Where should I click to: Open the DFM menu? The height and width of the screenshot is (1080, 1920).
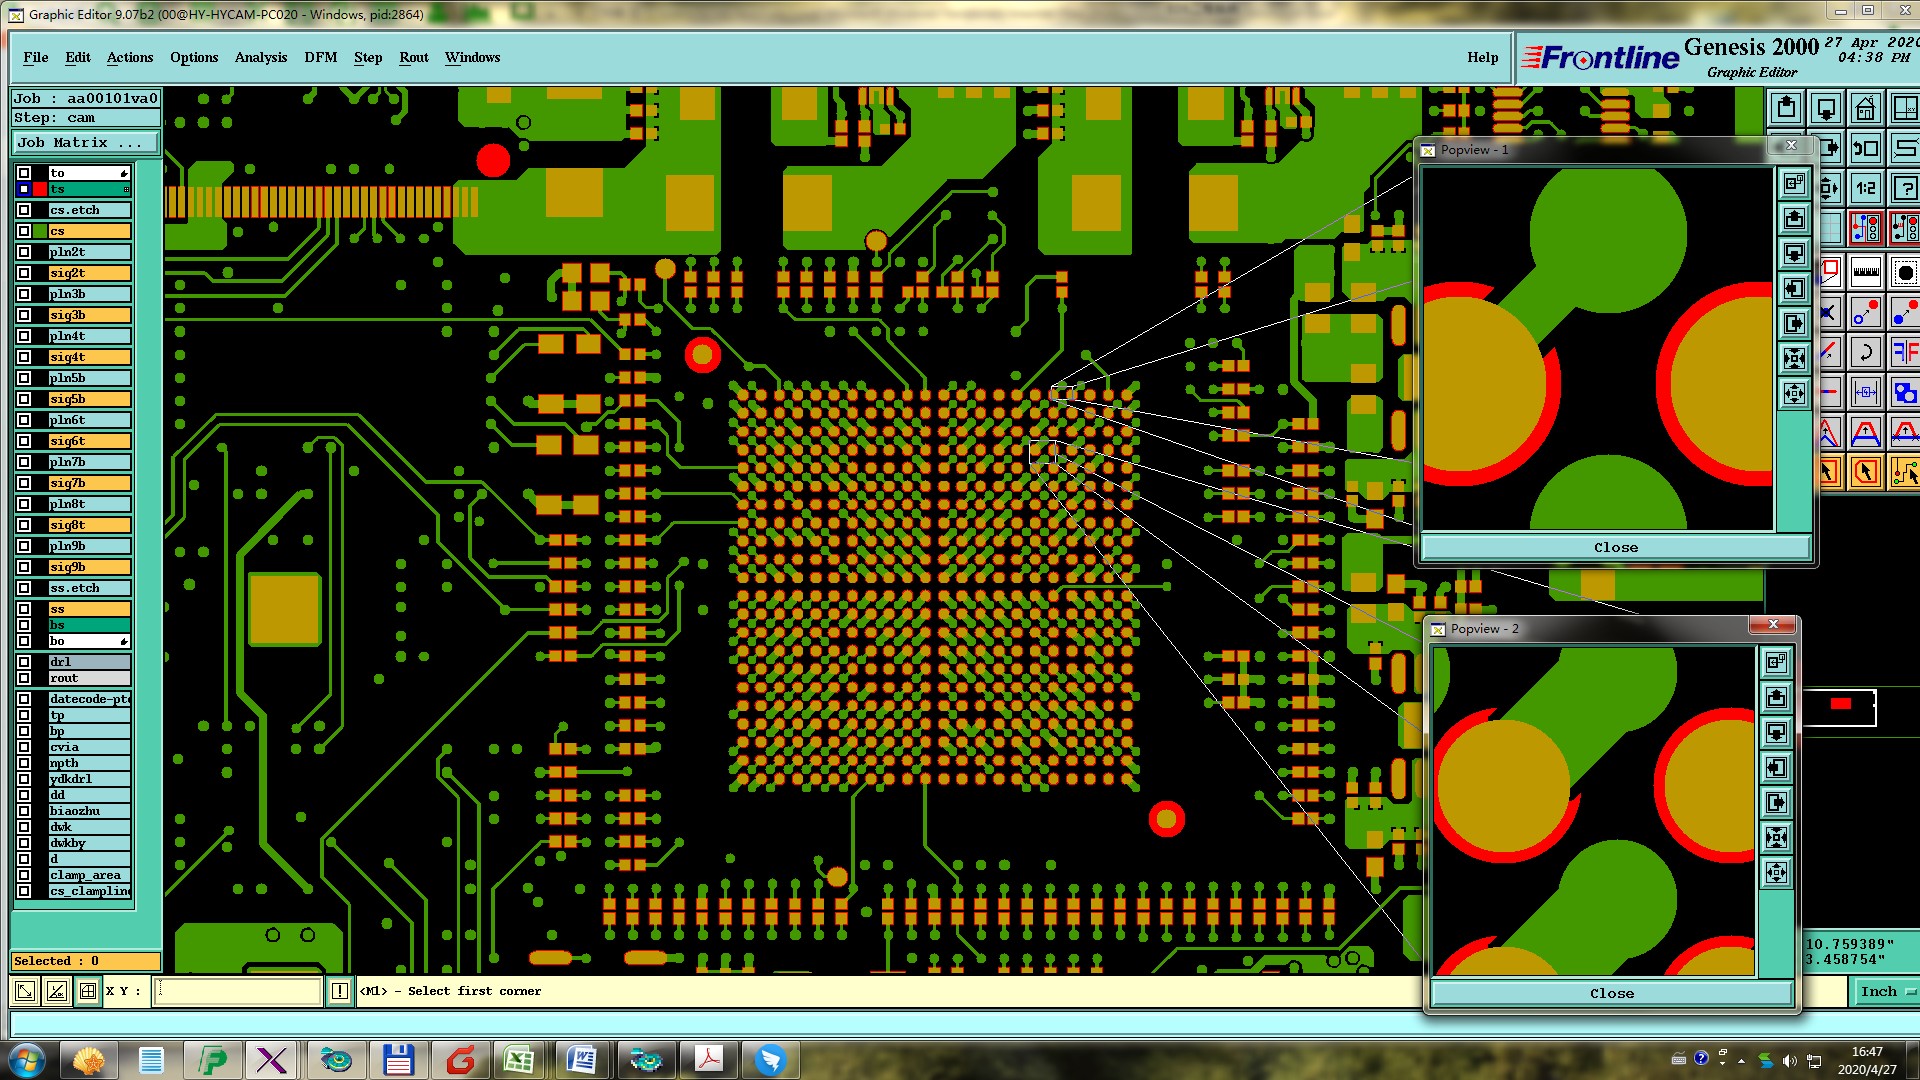pyautogui.click(x=321, y=58)
